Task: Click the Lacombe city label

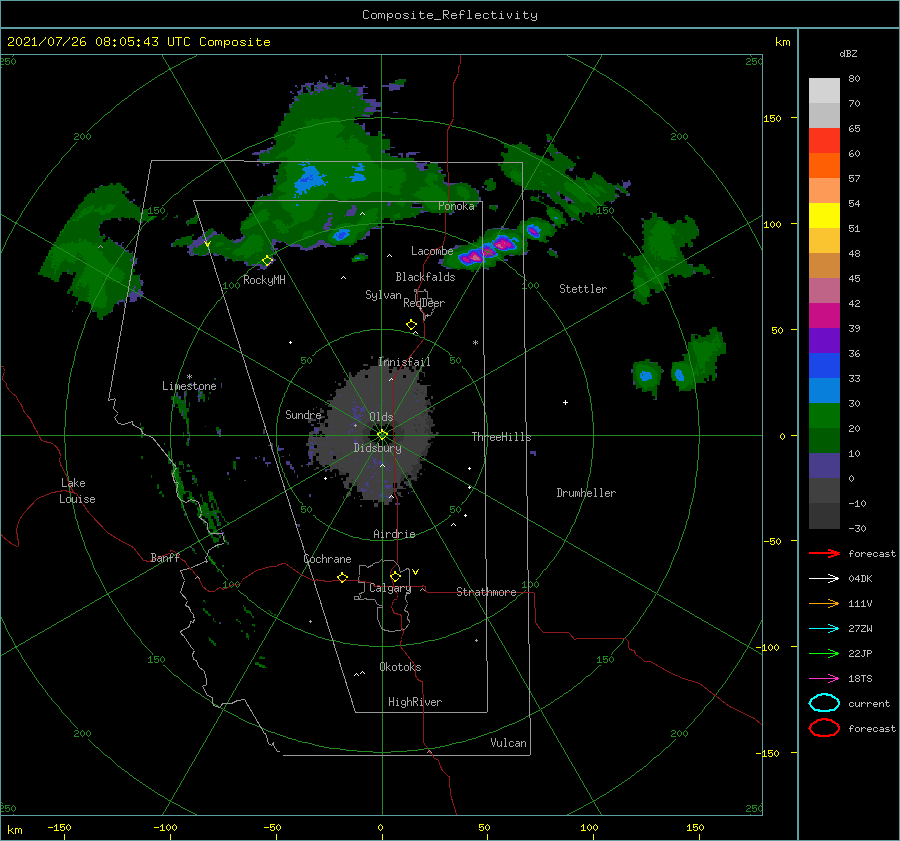Action: coord(432,251)
